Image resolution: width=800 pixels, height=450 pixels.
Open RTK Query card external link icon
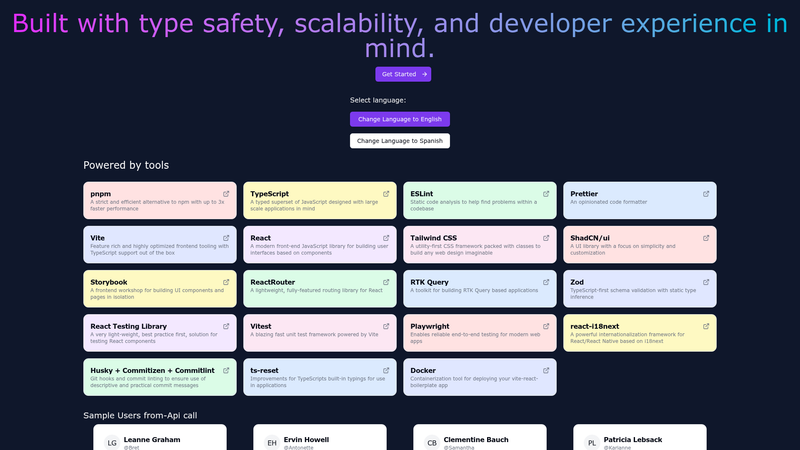pos(546,282)
